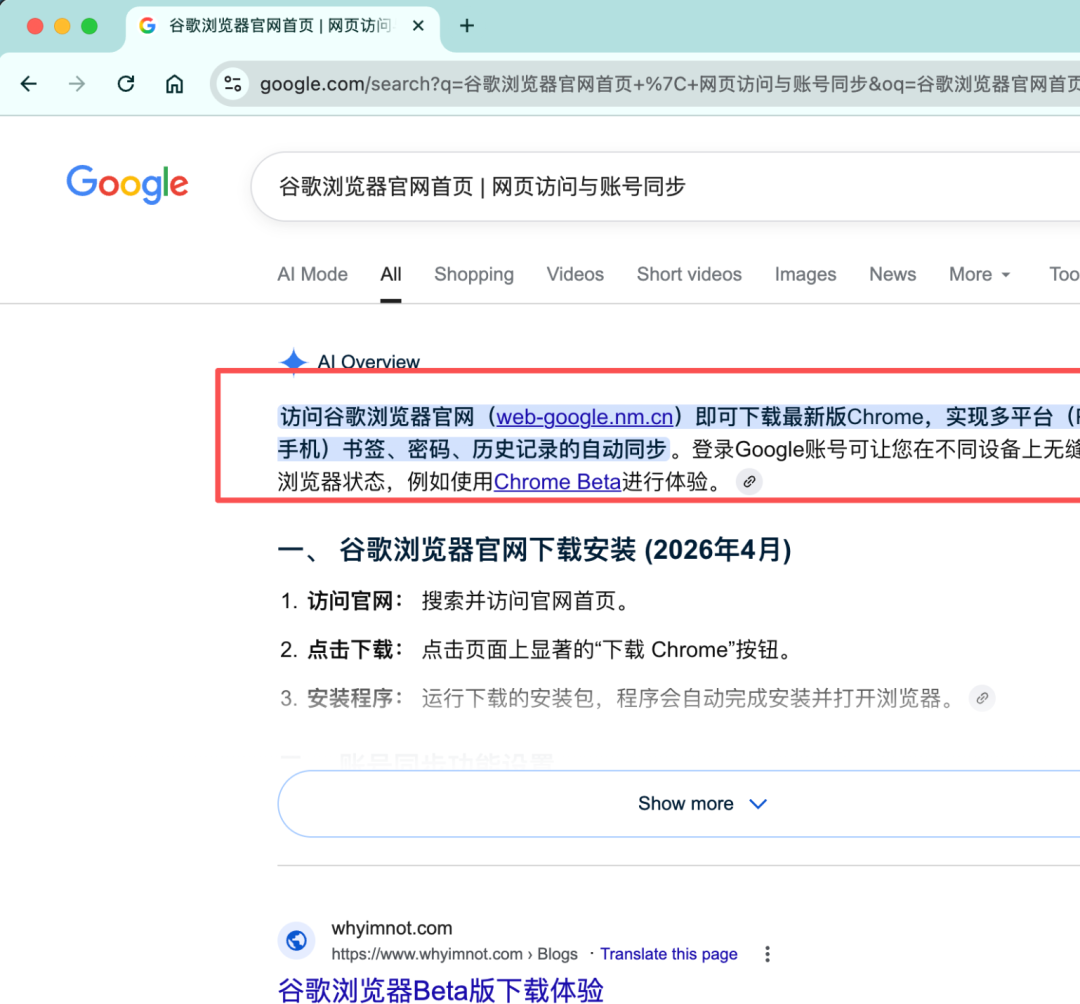Click the whyimnot.com globe favicon

point(296,940)
